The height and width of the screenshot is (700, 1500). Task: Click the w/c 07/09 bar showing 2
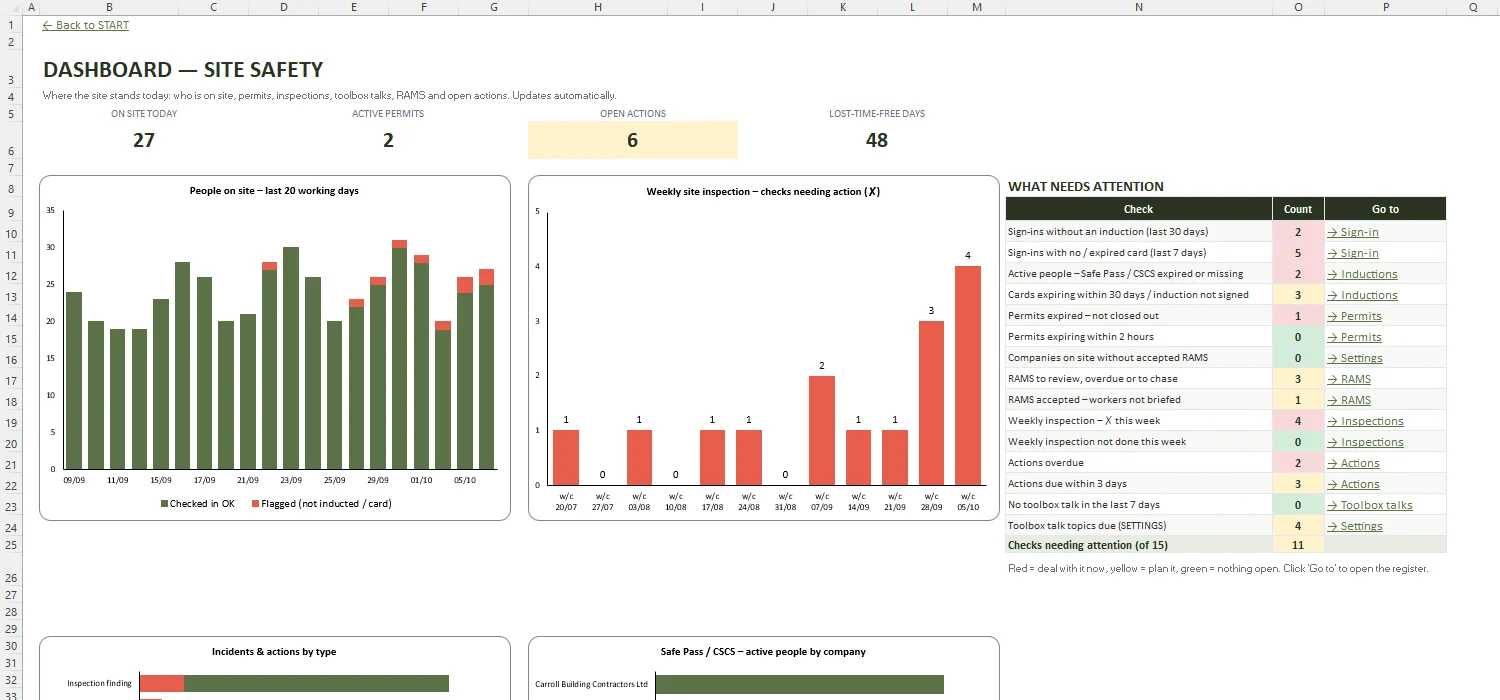(822, 430)
